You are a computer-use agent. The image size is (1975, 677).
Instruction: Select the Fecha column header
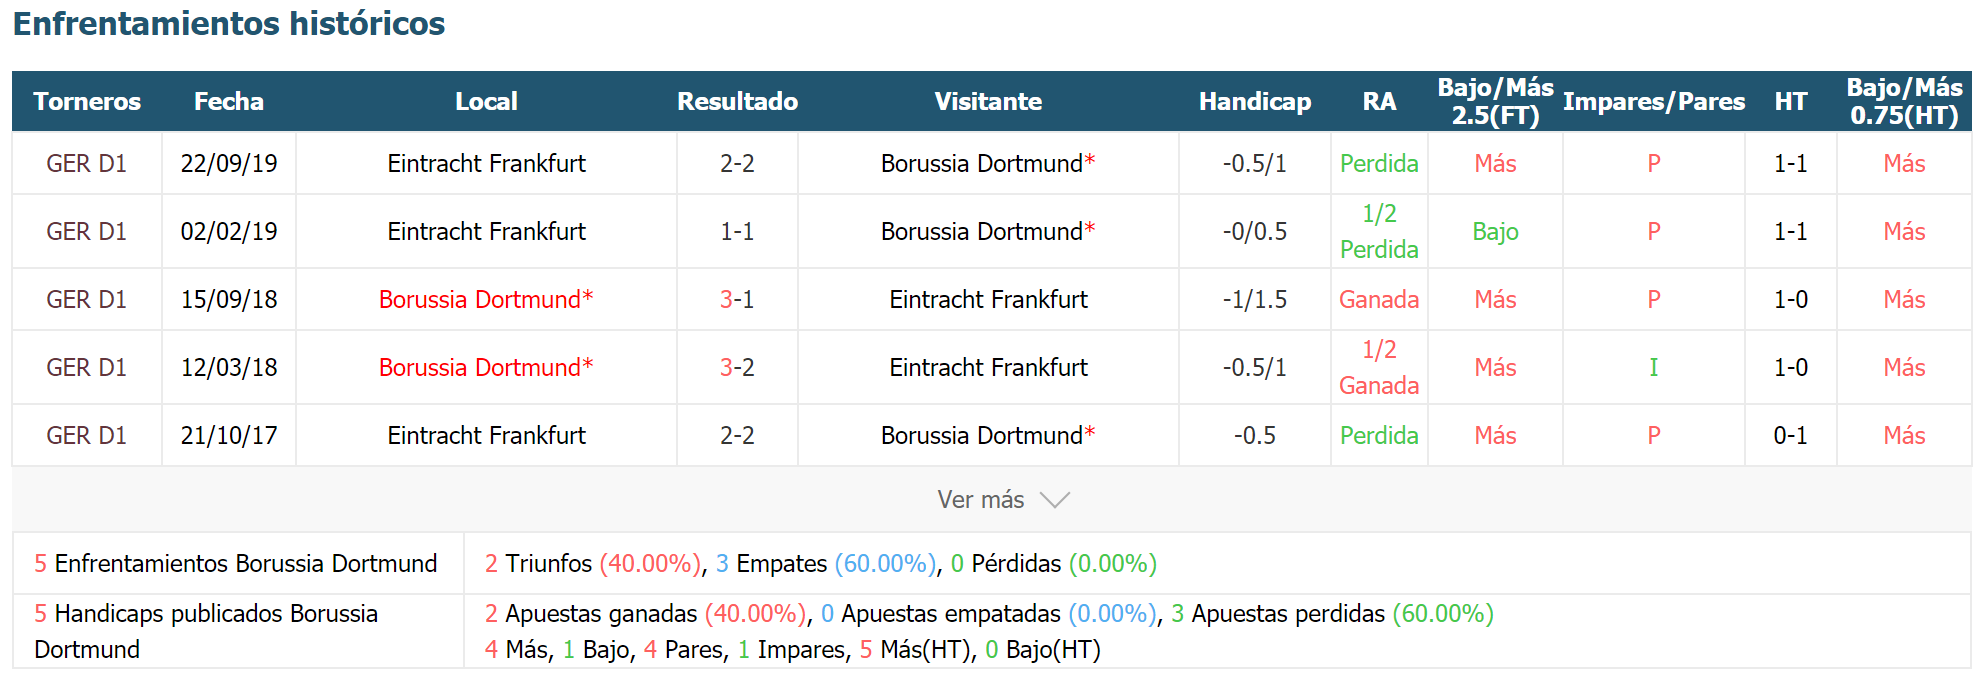tap(229, 101)
